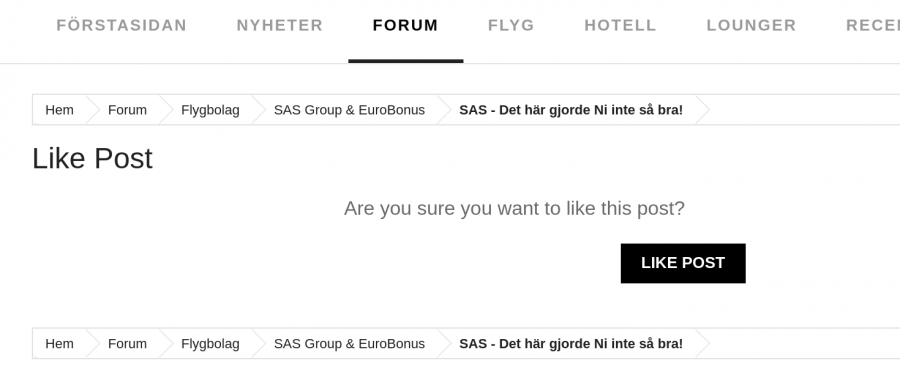Screen dimensions: 900x388
Task: Open the partially visible Rece... tab
Action: (872, 26)
